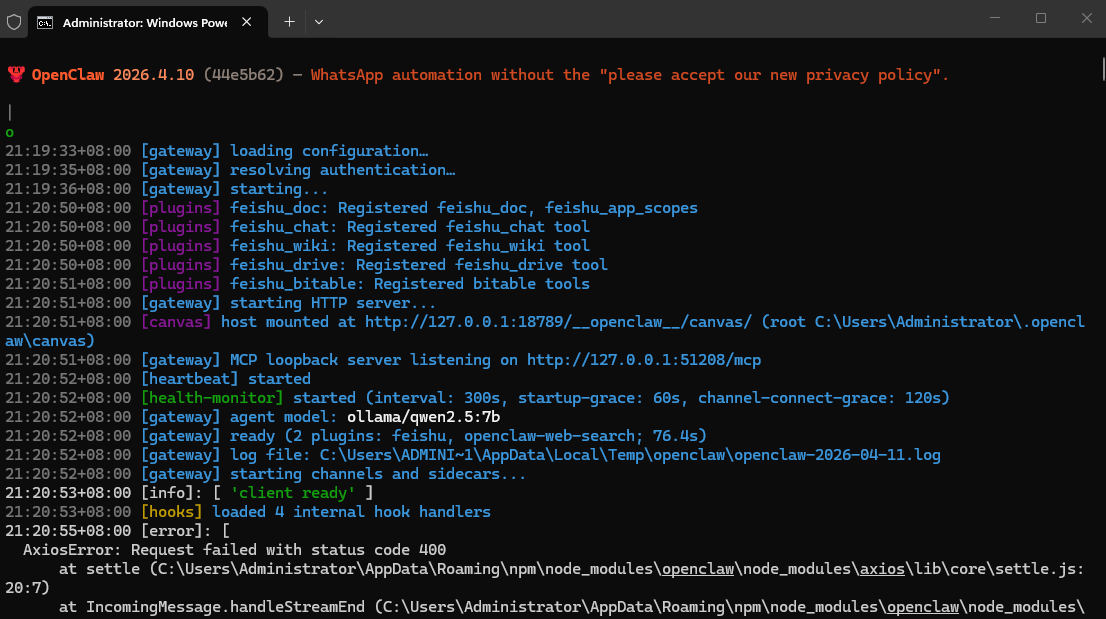Click the '[hooks]' tag
This screenshot has width=1106, height=619.
pyautogui.click(x=171, y=513)
